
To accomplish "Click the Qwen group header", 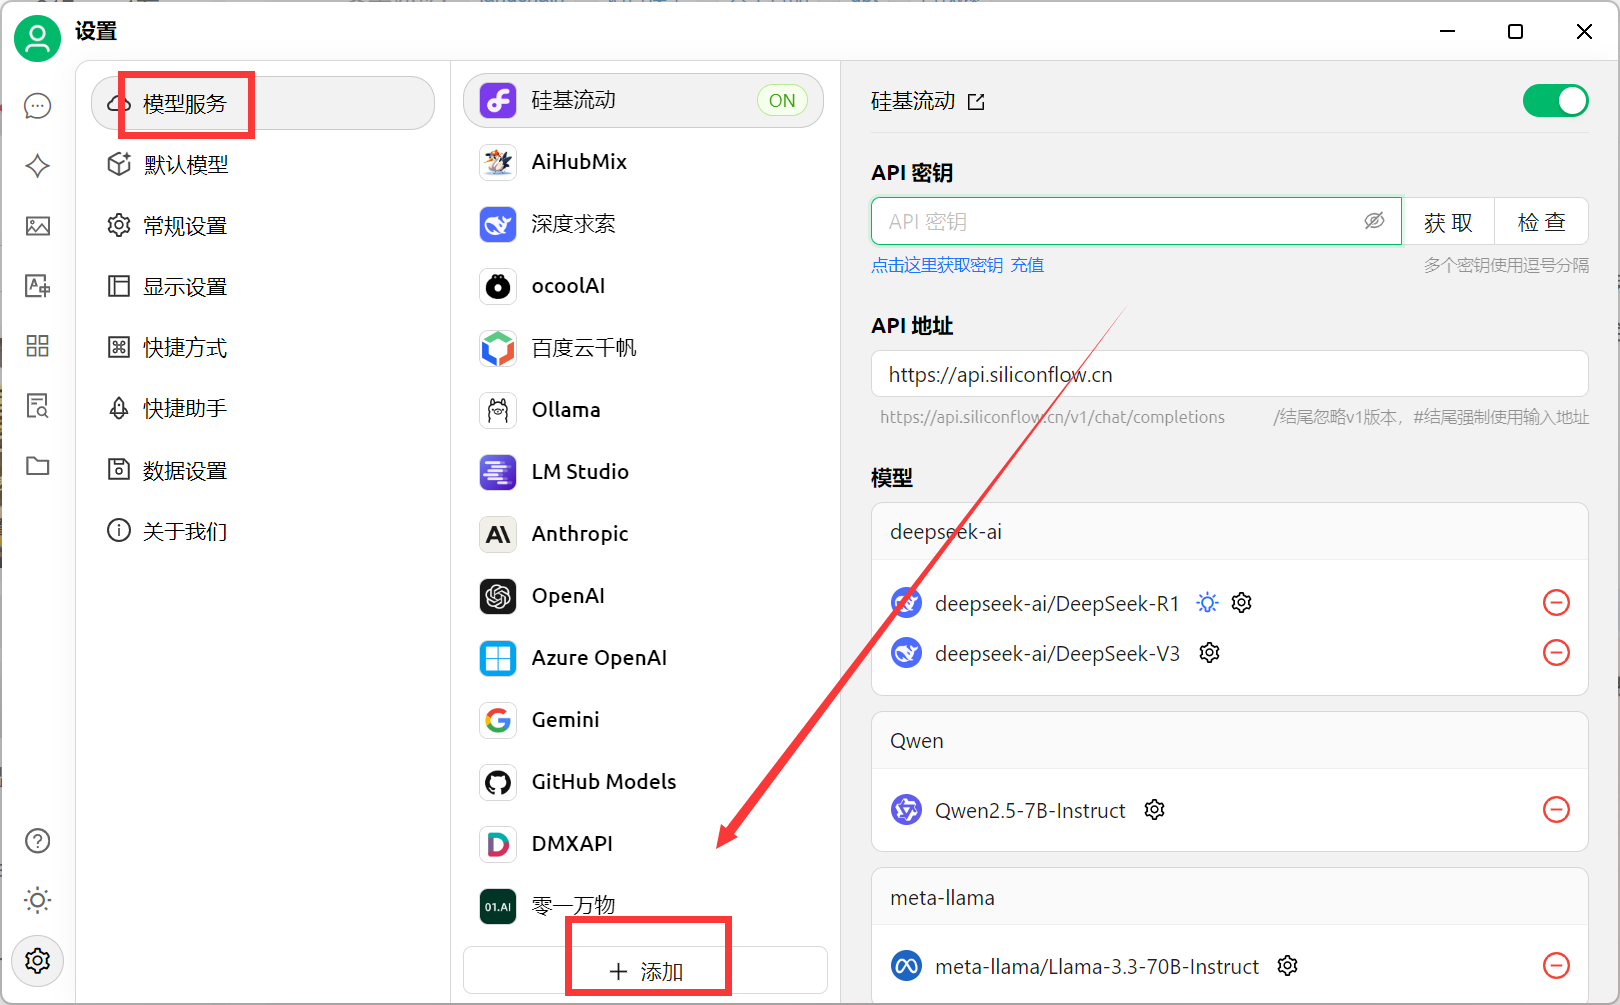I will 1230,741.
